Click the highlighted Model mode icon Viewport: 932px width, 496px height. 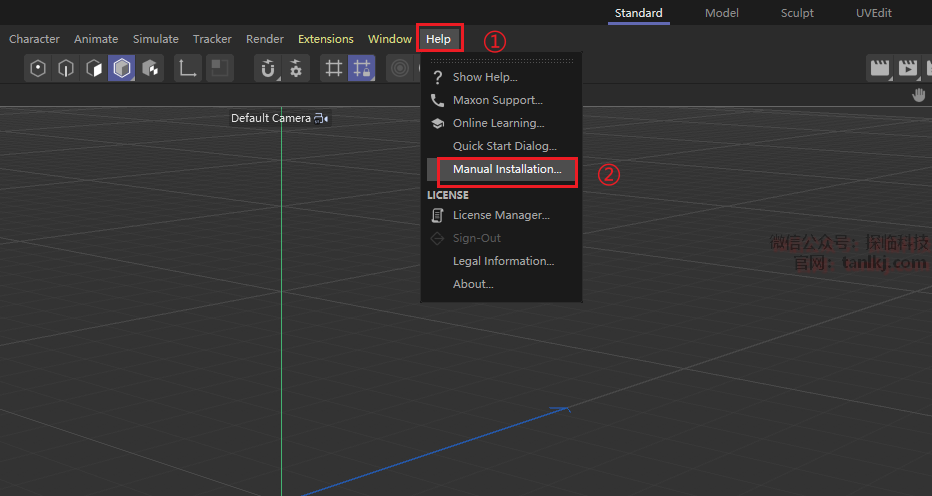pos(122,69)
